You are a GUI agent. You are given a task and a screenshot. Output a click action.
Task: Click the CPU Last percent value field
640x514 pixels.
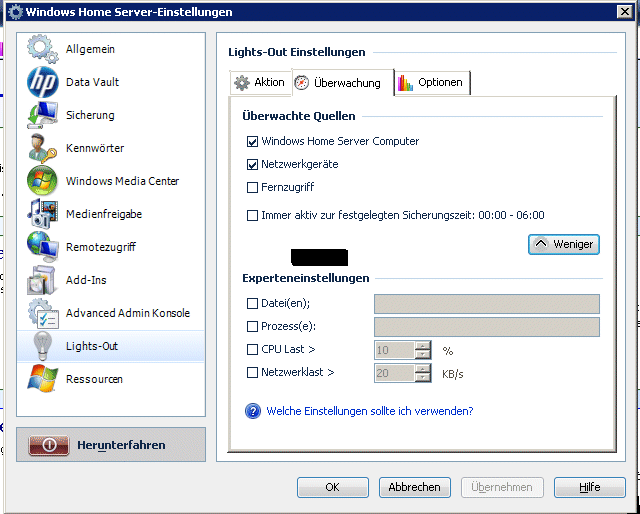pos(395,350)
